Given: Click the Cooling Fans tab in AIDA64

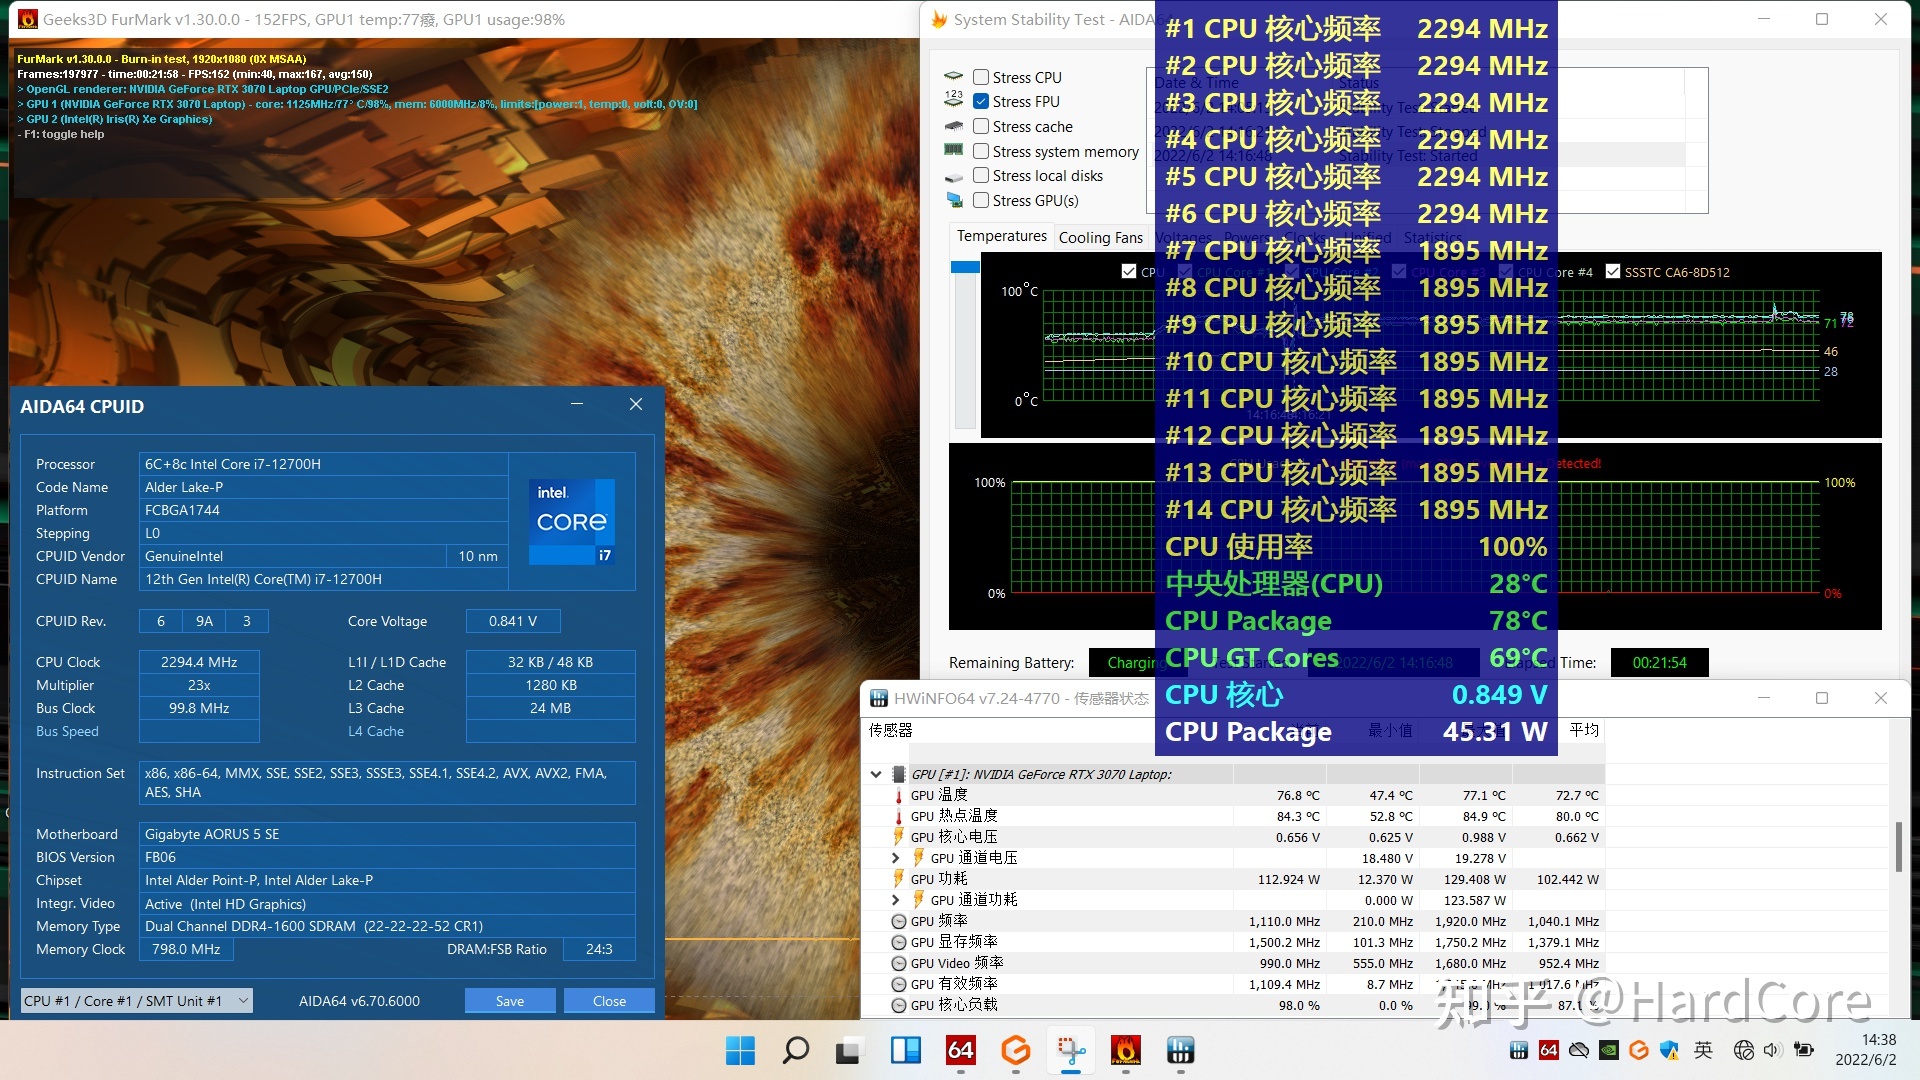Looking at the screenshot, I should [1097, 235].
